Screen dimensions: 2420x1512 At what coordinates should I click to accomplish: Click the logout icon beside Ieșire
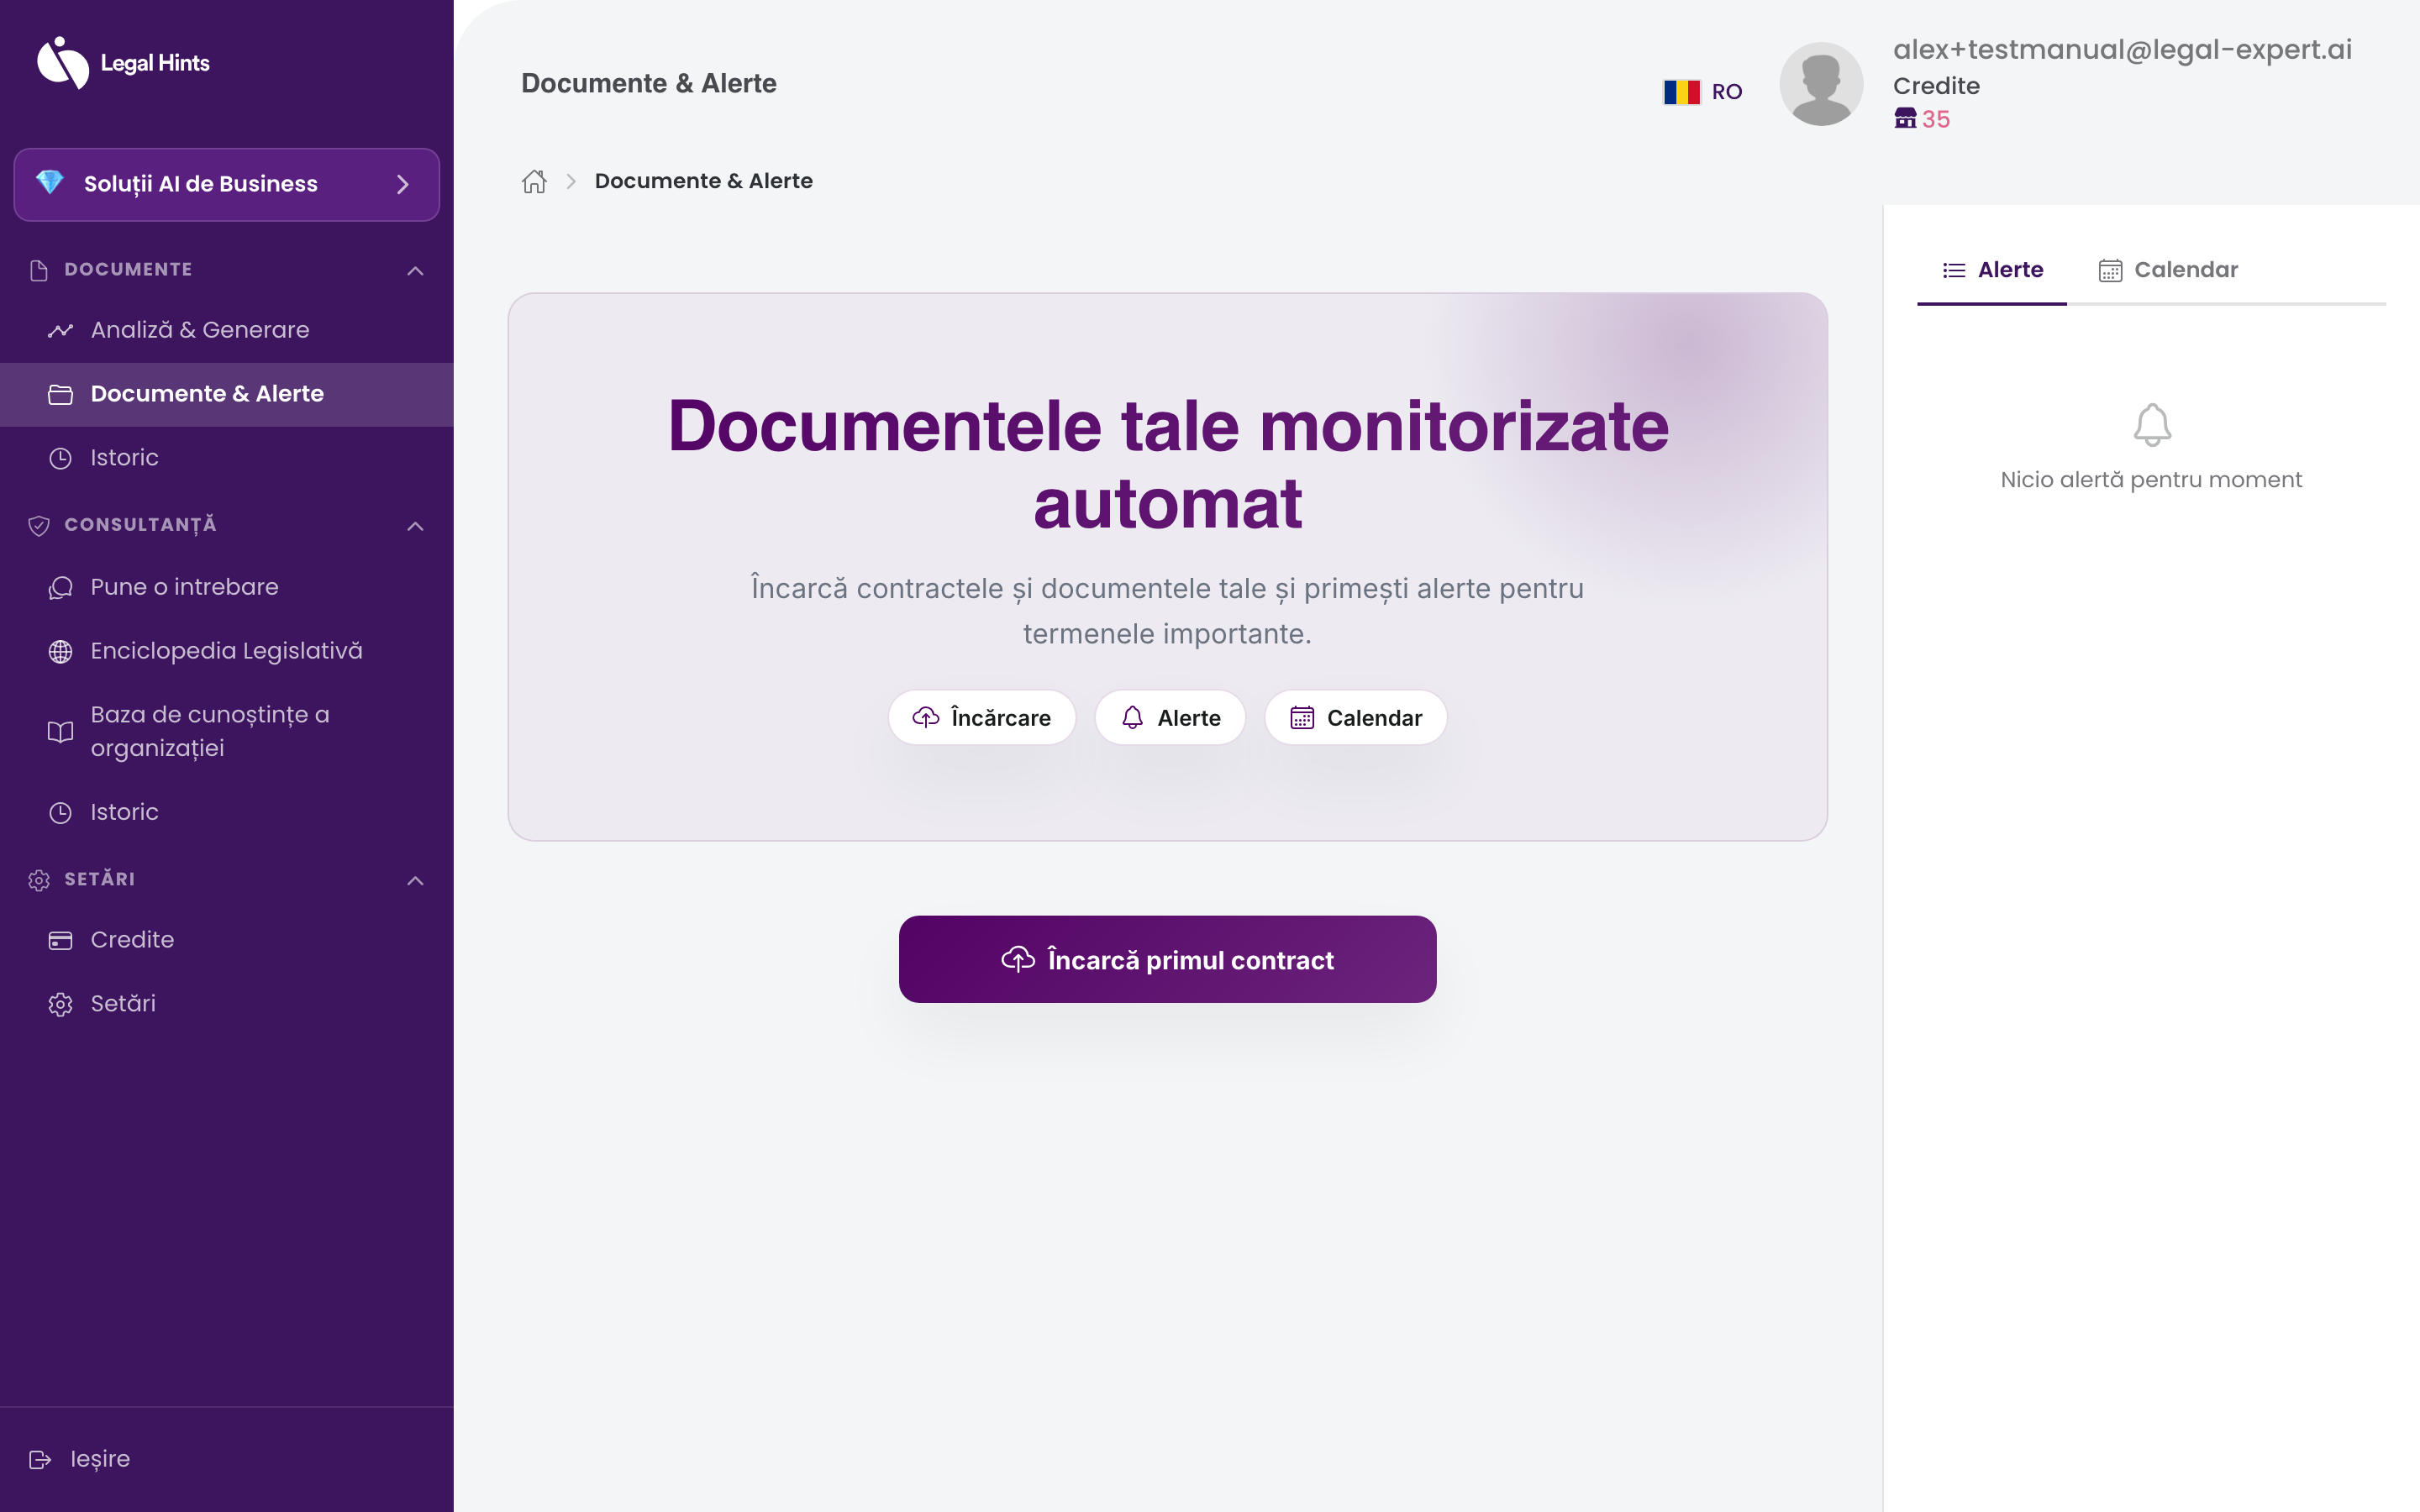(x=40, y=1460)
